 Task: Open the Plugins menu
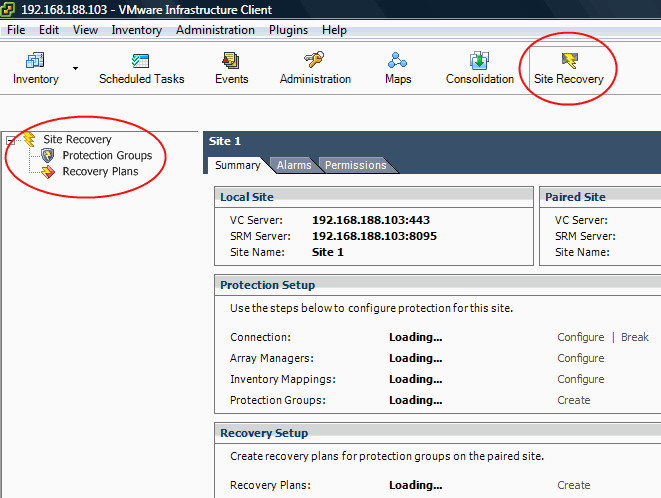pyautogui.click(x=288, y=30)
